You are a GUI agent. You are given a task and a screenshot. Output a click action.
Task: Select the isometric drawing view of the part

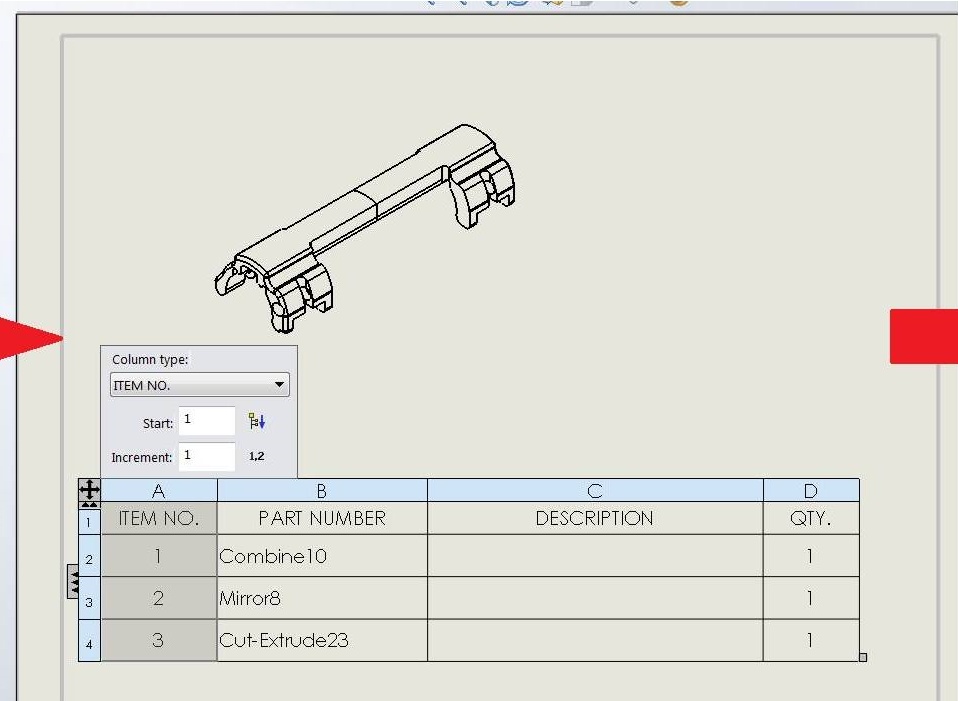pos(365,229)
